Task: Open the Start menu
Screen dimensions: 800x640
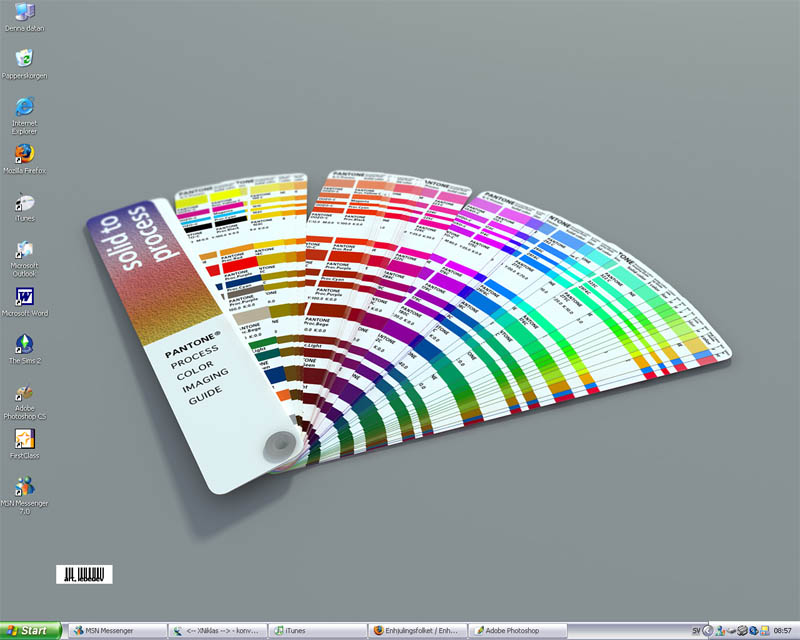Action: [x=30, y=631]
